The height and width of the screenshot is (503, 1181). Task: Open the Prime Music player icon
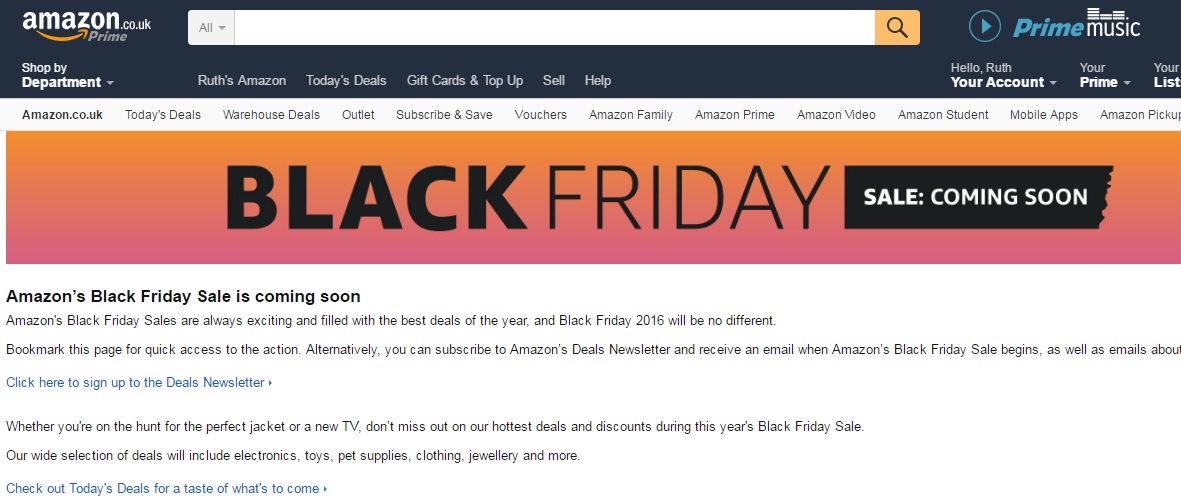click(x=985, y=27)
